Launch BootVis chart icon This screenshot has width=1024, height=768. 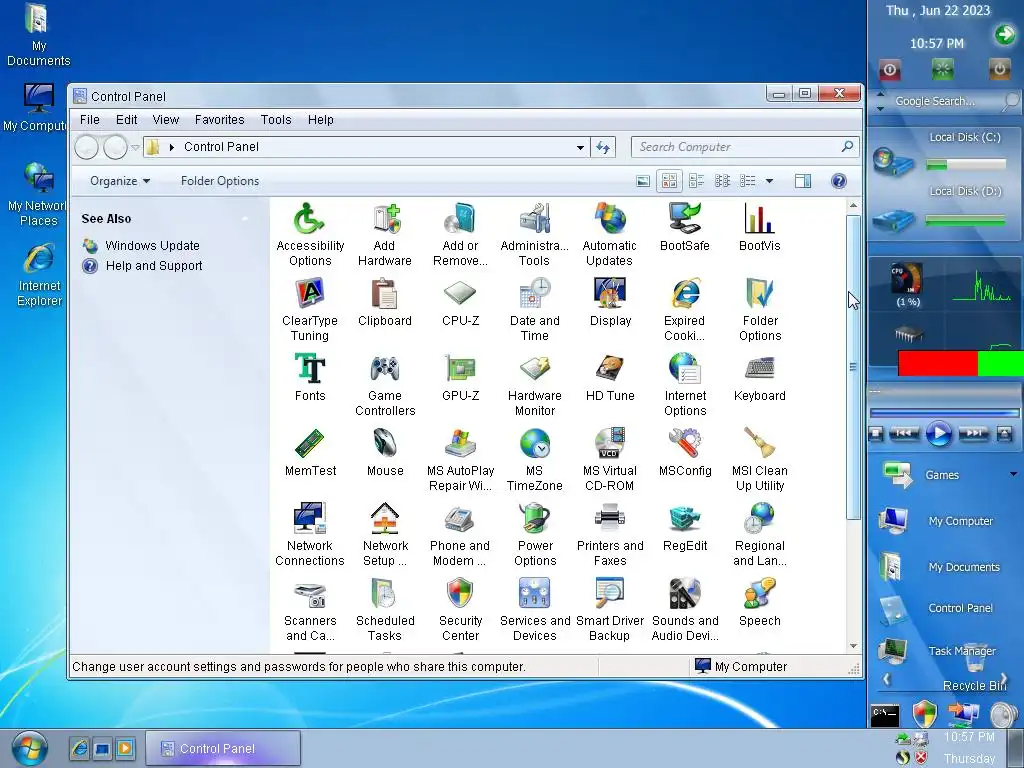point(760,227)
